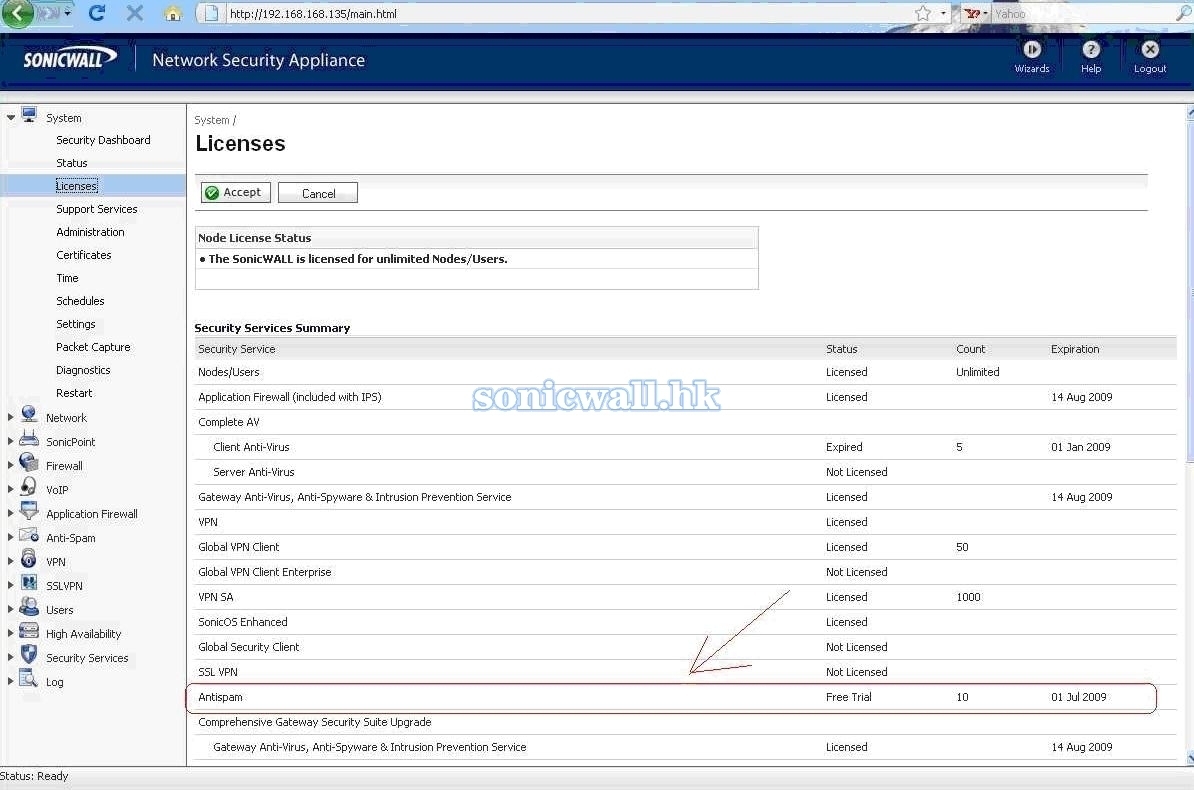Screen dimensions: 1194x790
Task: Expand the Firewall tree section
Action: [x=11, y=465]
